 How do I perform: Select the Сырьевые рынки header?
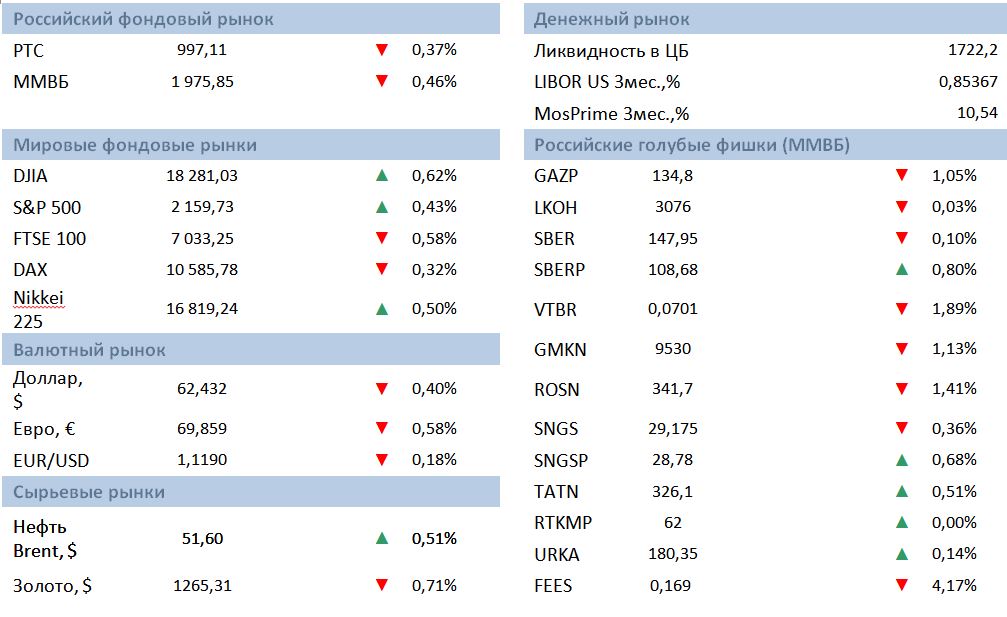pos(89,492)
